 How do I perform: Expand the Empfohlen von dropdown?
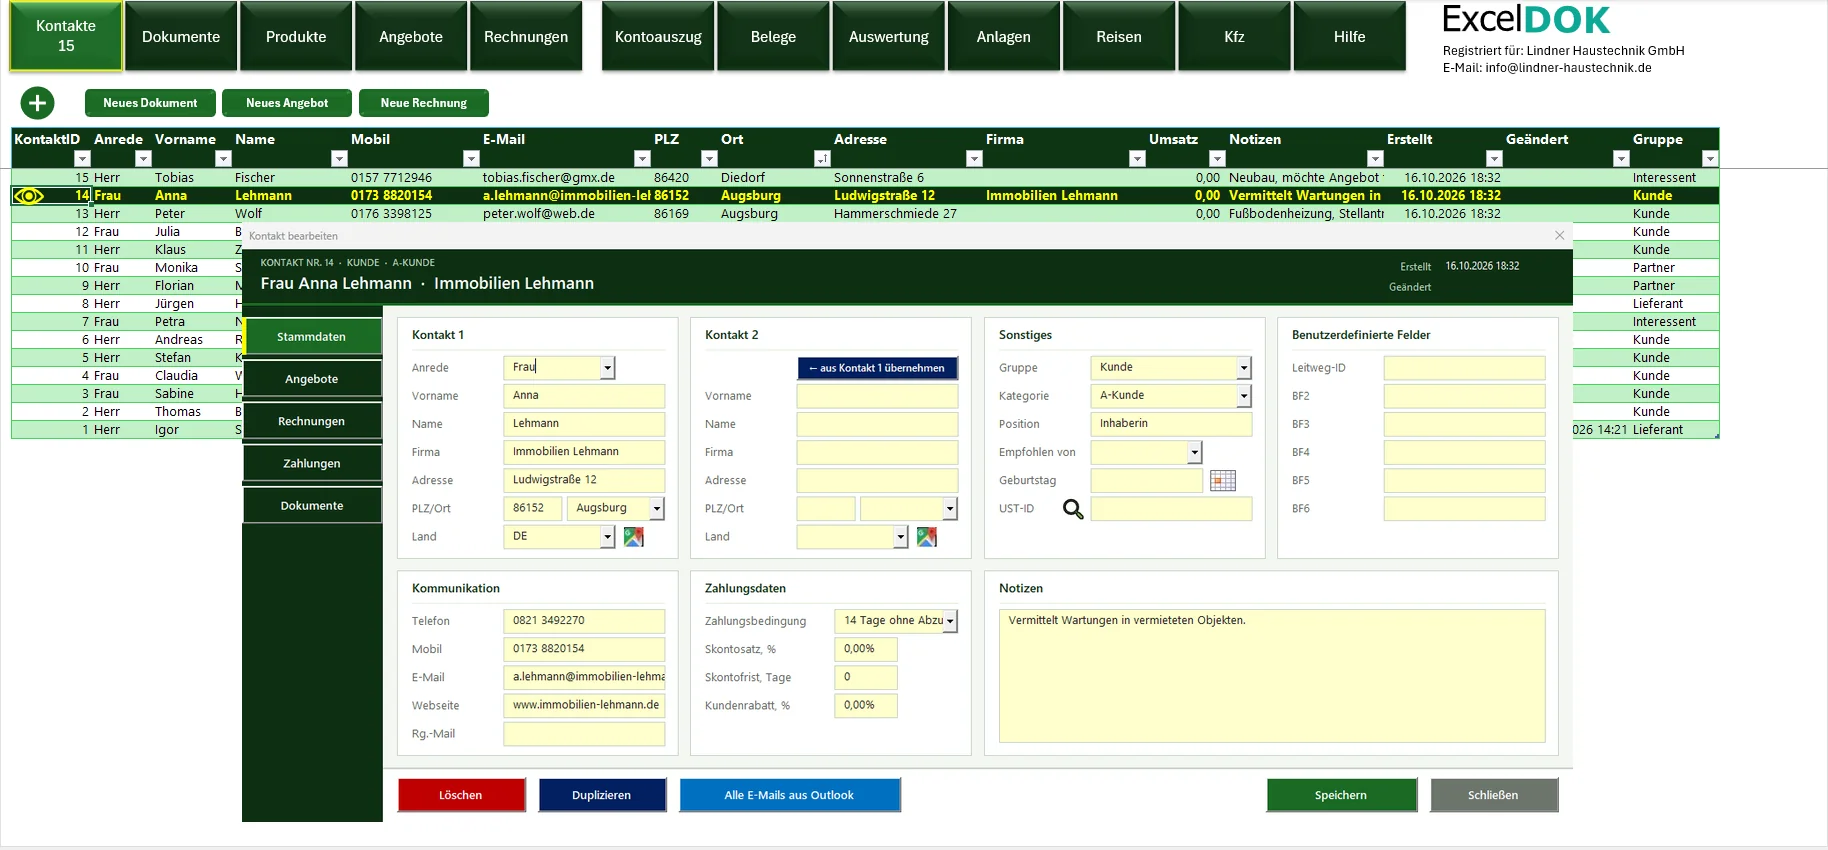(x=1195, y=453)
